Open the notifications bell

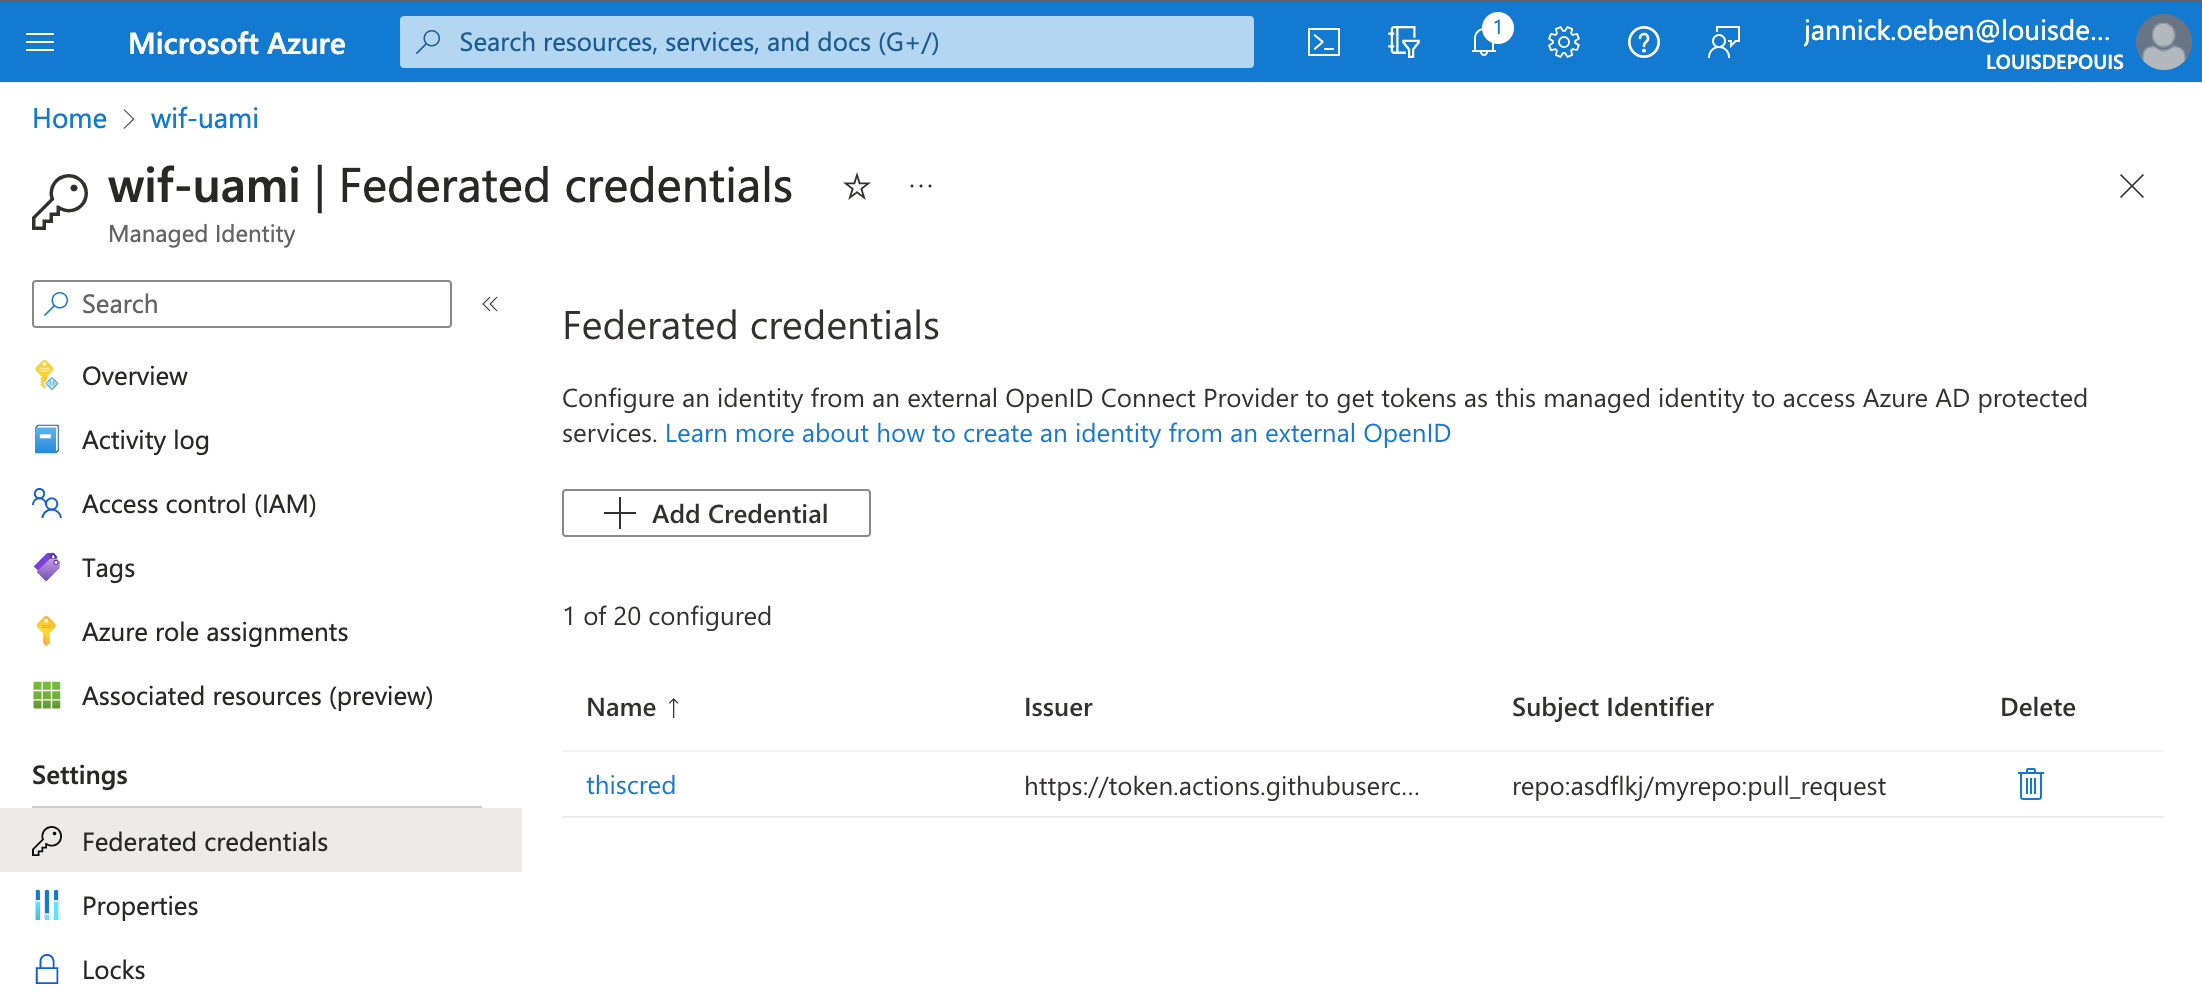(x=1483, y=41)
